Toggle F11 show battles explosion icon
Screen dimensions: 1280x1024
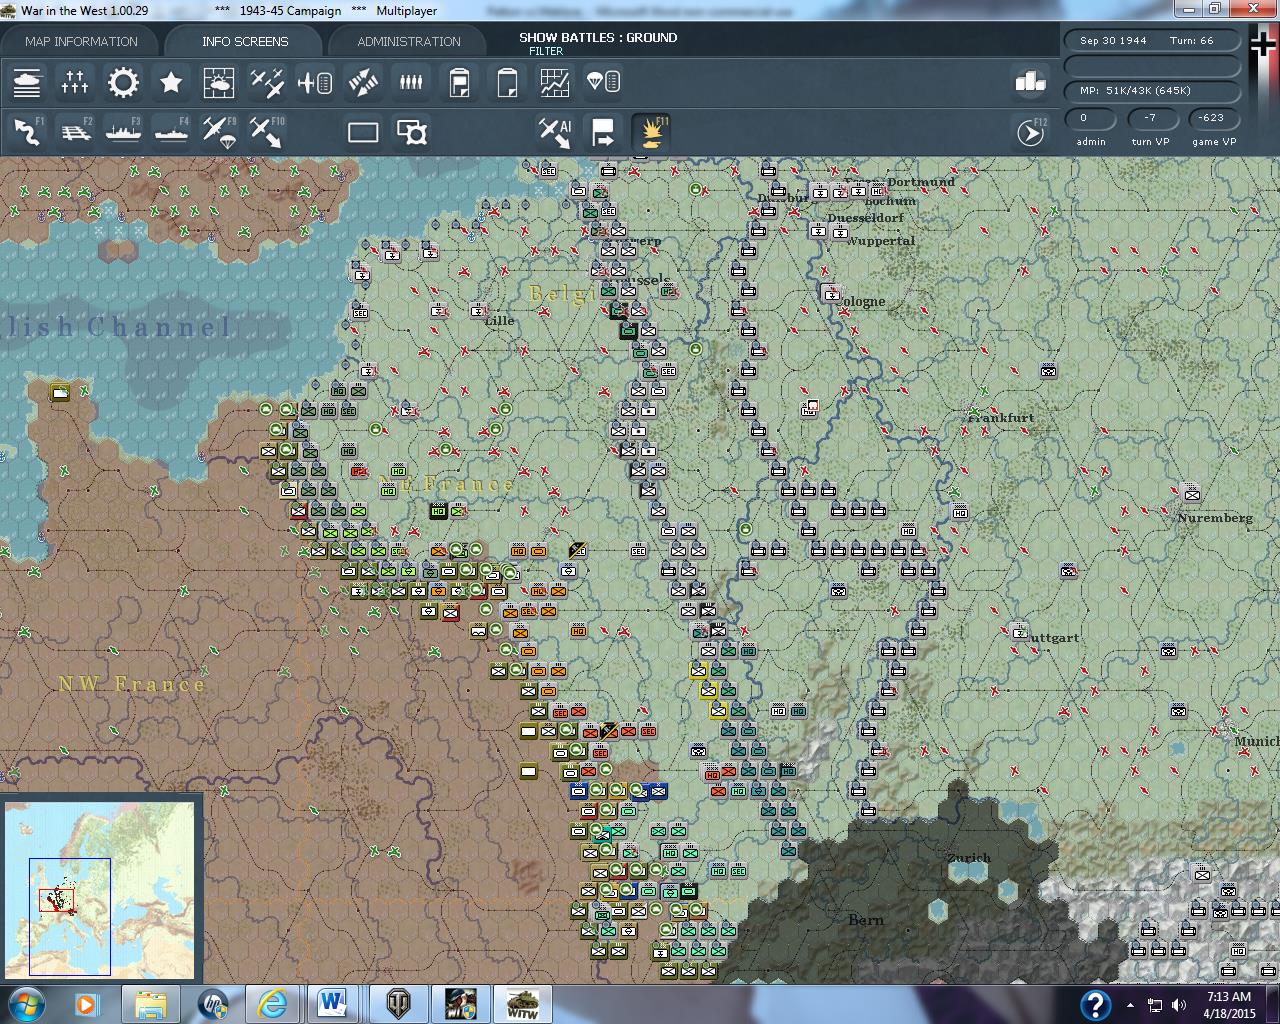tap(652, 132)
